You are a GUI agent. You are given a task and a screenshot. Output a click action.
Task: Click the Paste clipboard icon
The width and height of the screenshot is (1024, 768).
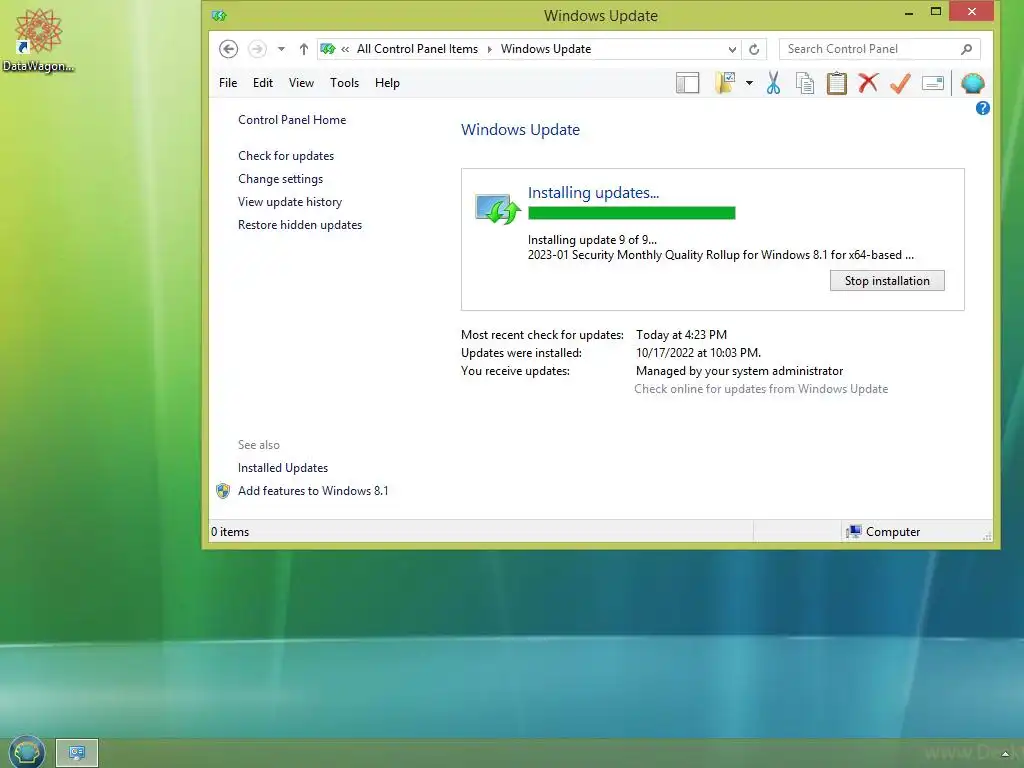837,83
